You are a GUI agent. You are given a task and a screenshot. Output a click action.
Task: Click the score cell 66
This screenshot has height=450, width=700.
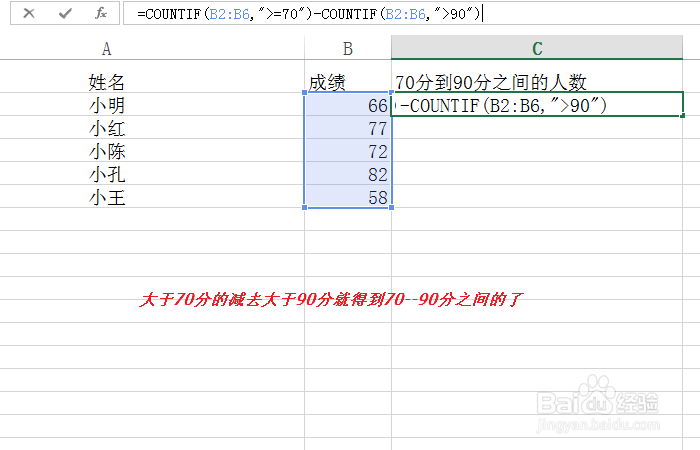(x=348, y=104)
